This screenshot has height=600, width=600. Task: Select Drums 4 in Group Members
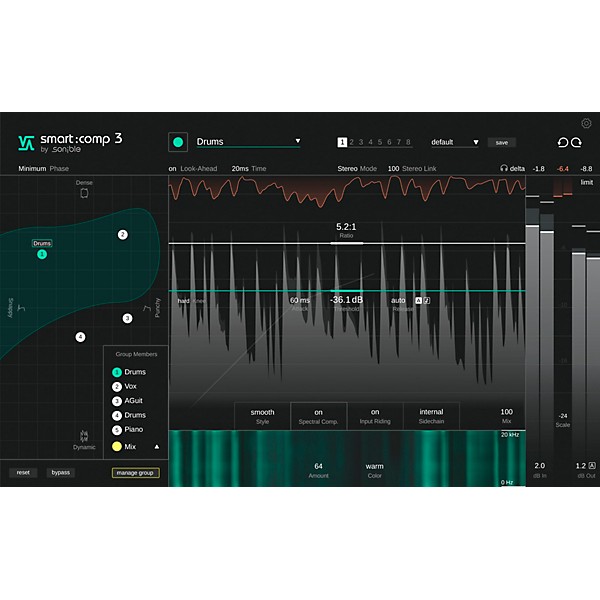click(129, 416)
